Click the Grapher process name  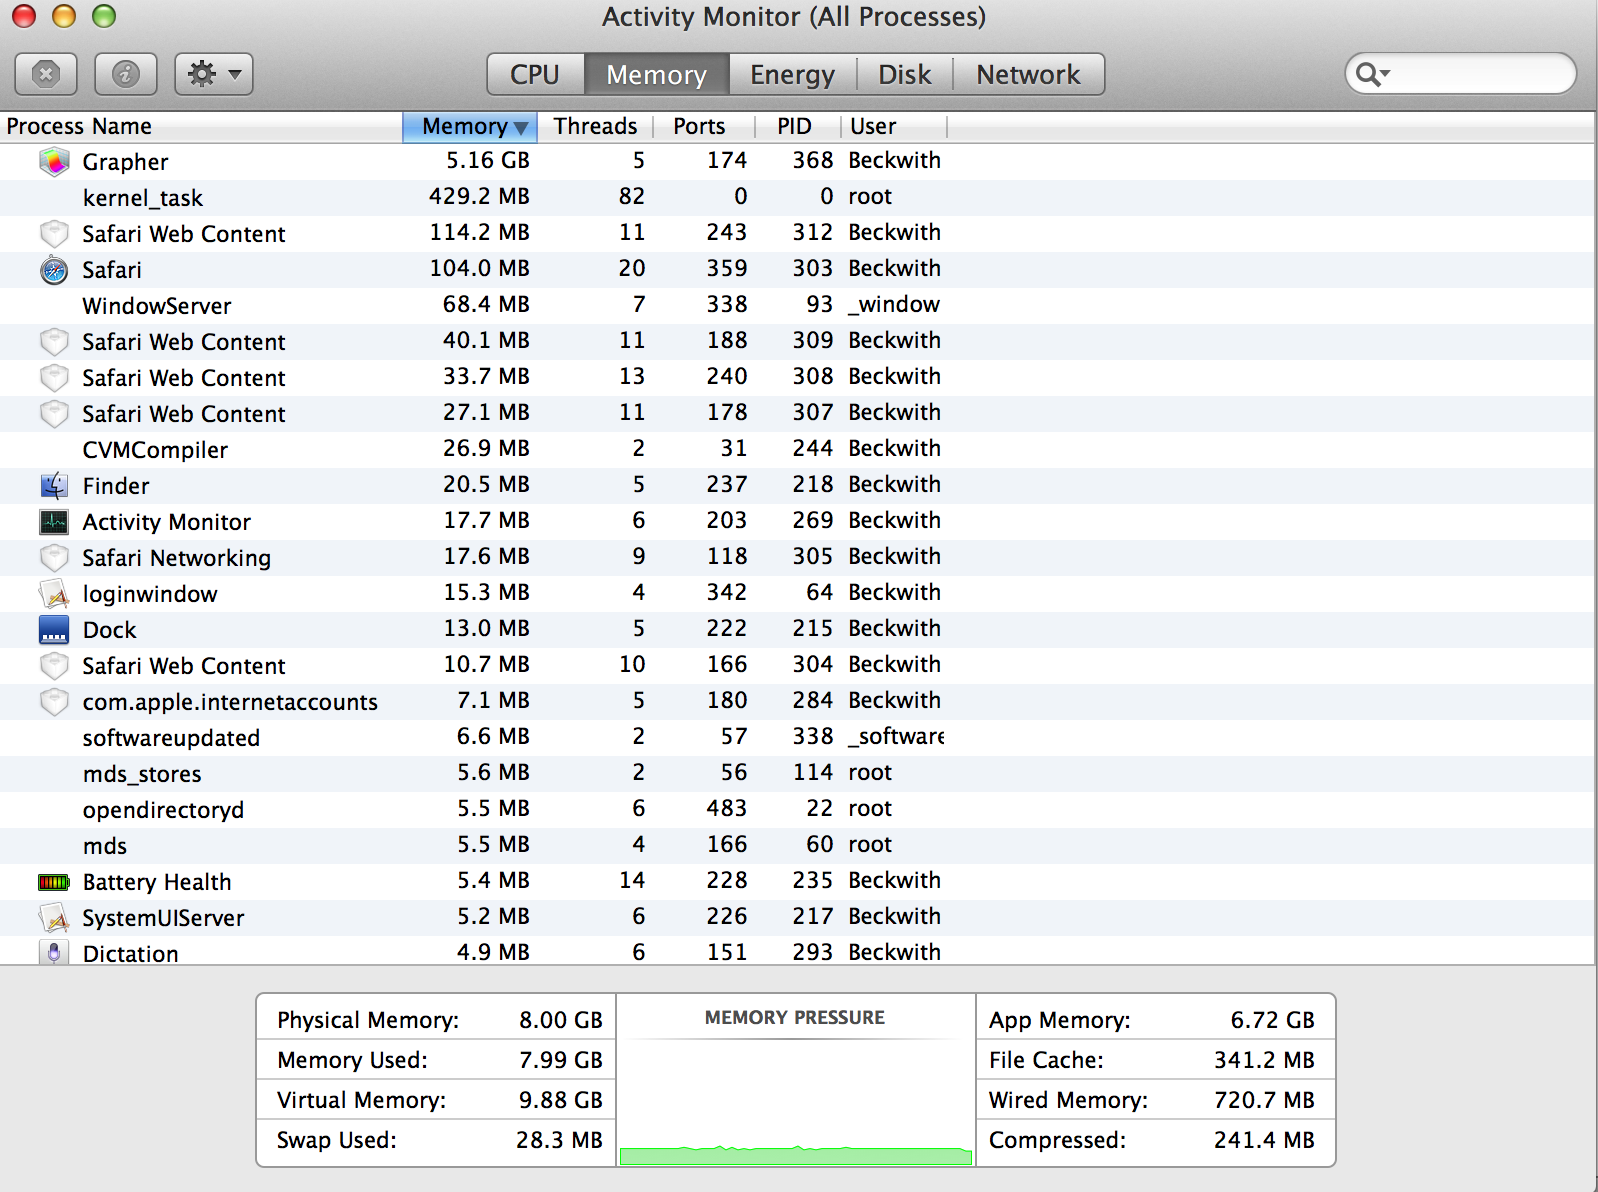coord(125,162)
